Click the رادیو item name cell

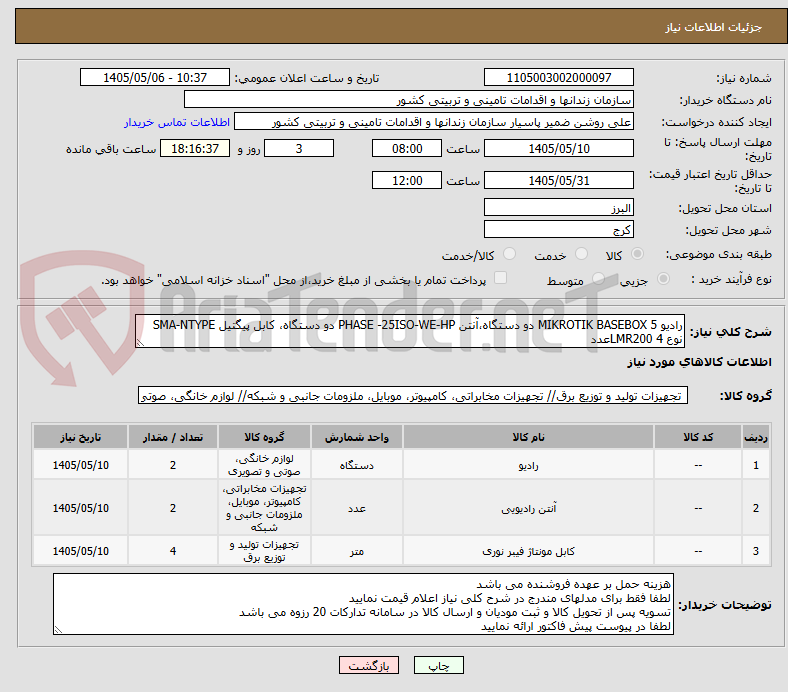(528, 465)
